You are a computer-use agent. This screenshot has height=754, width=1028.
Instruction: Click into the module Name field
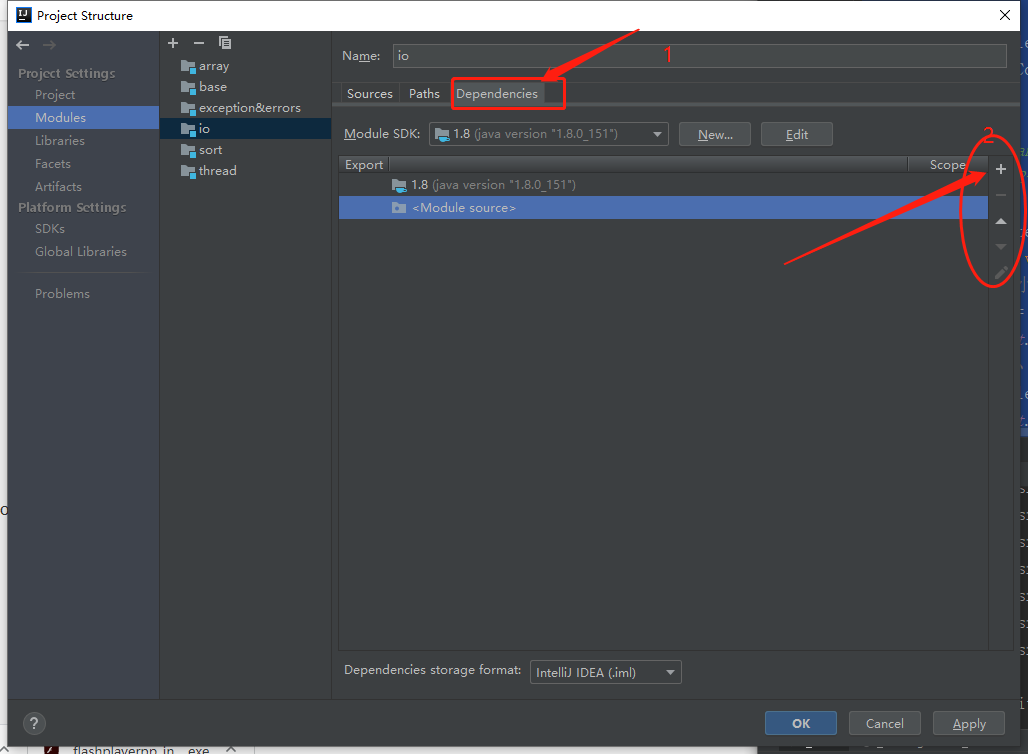click(698, 56)
